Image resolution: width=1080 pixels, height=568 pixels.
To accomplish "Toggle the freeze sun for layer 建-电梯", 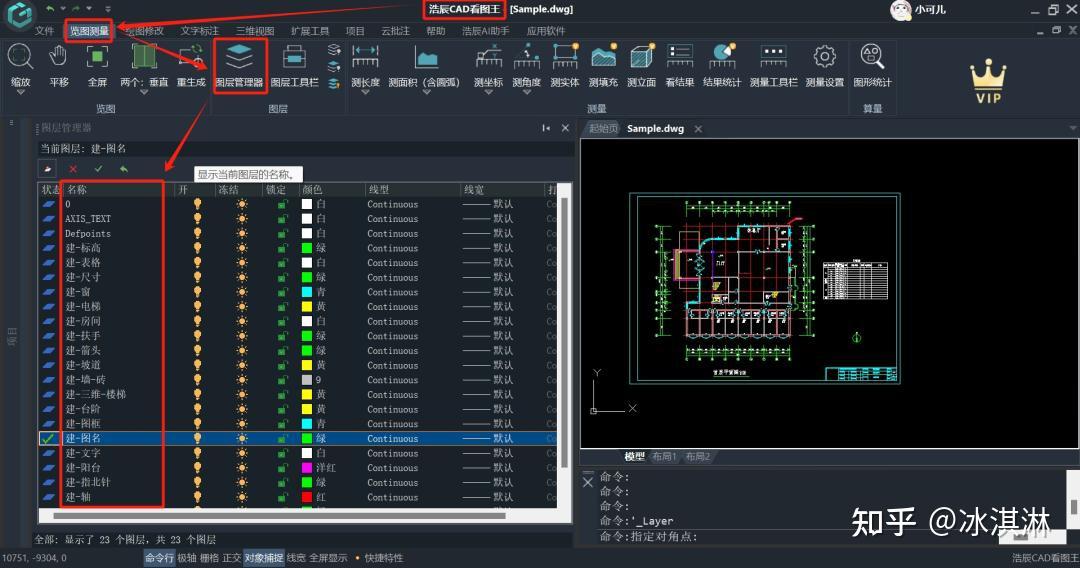I will (x=242, y=306).
